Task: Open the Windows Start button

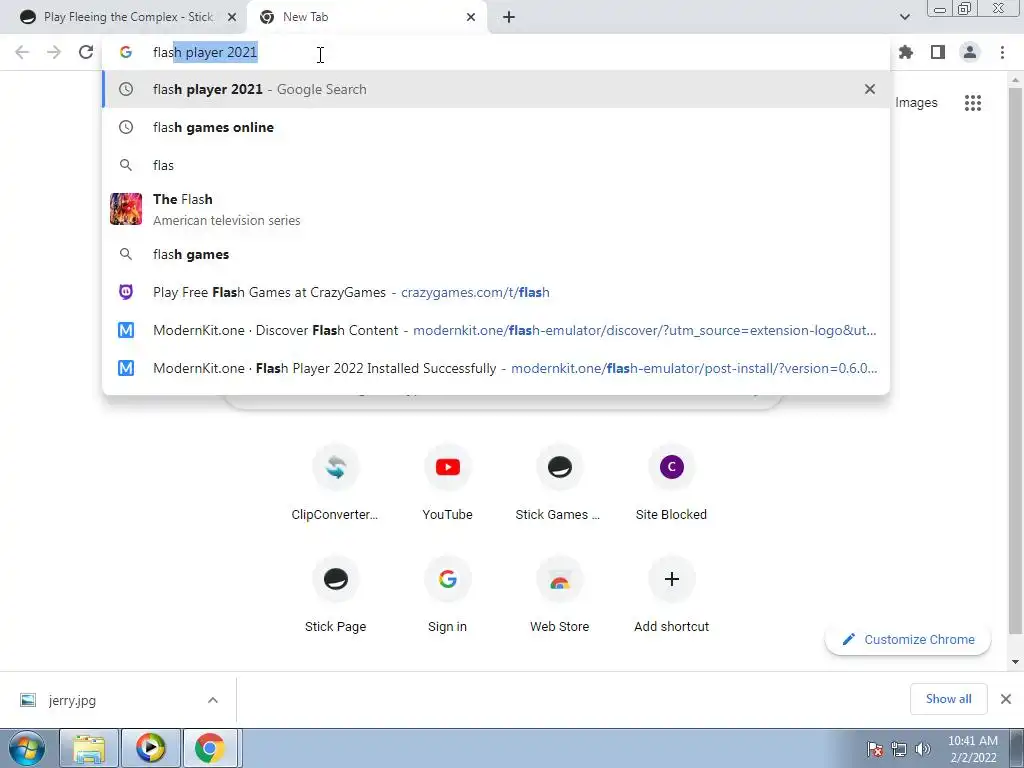Action: [x=27, y=748]
